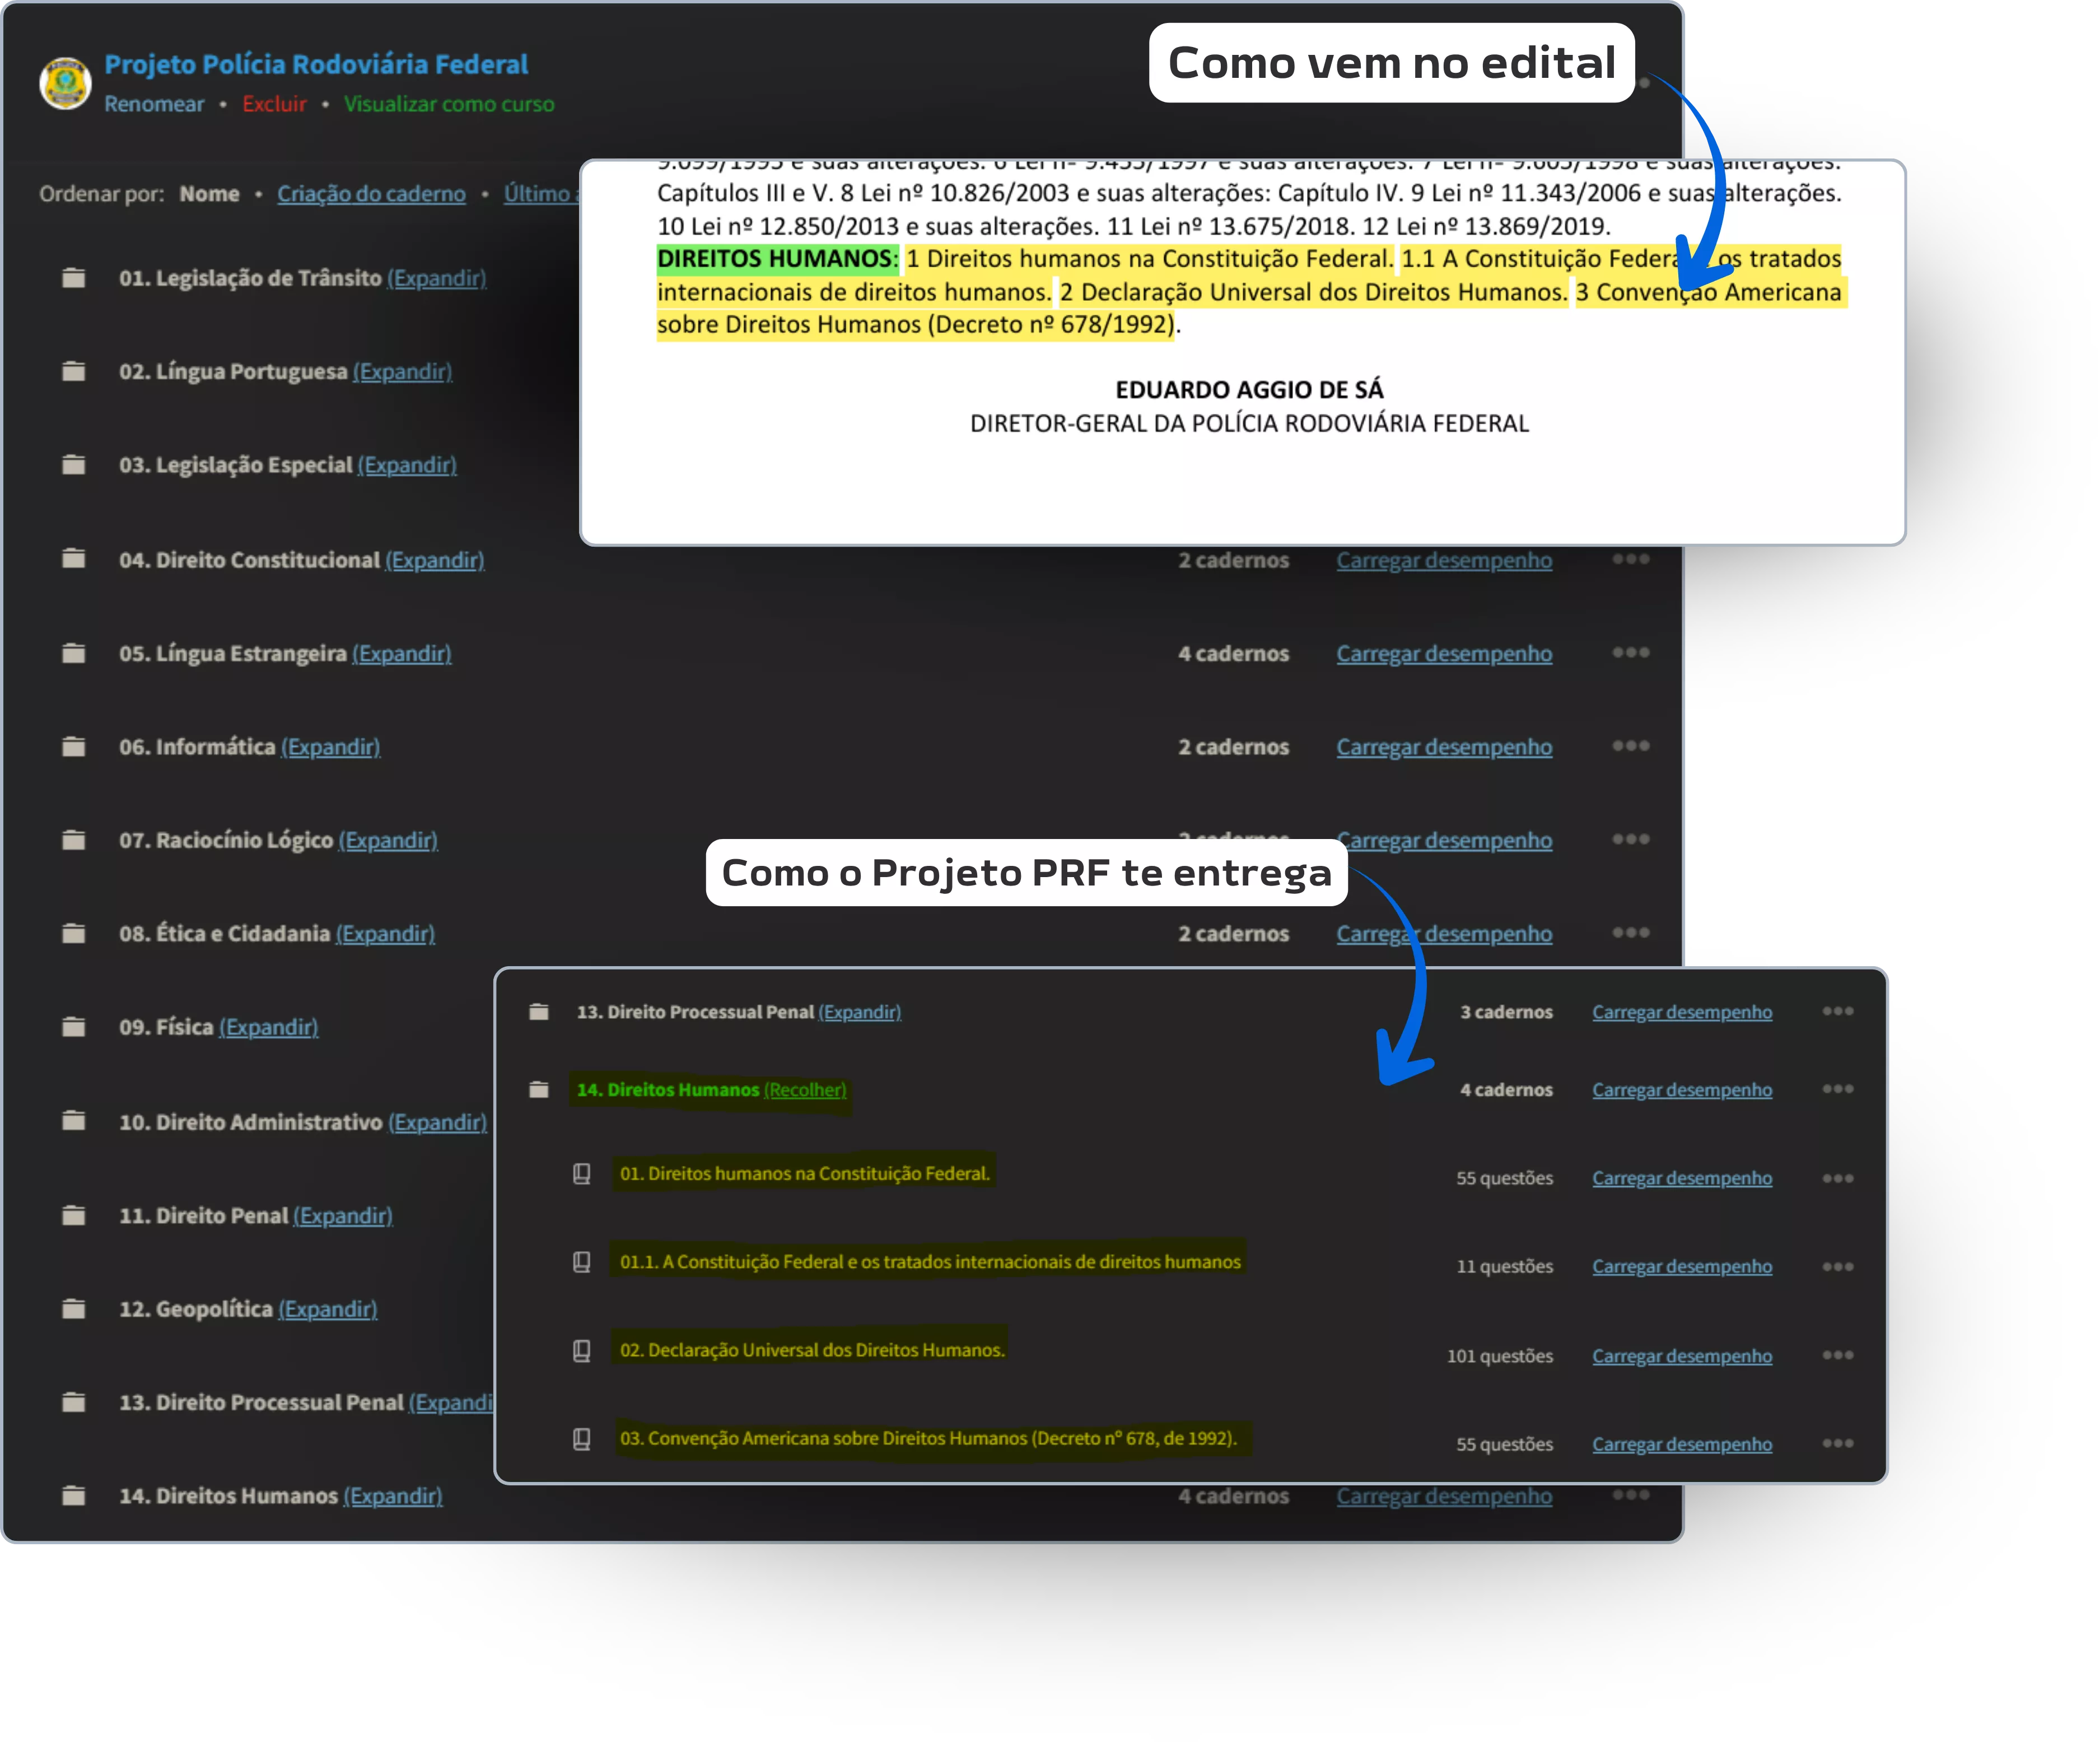Click notebook icon for Declaração Universal caderno
The image size is (2100, 1743).
tap(581, 1351)
